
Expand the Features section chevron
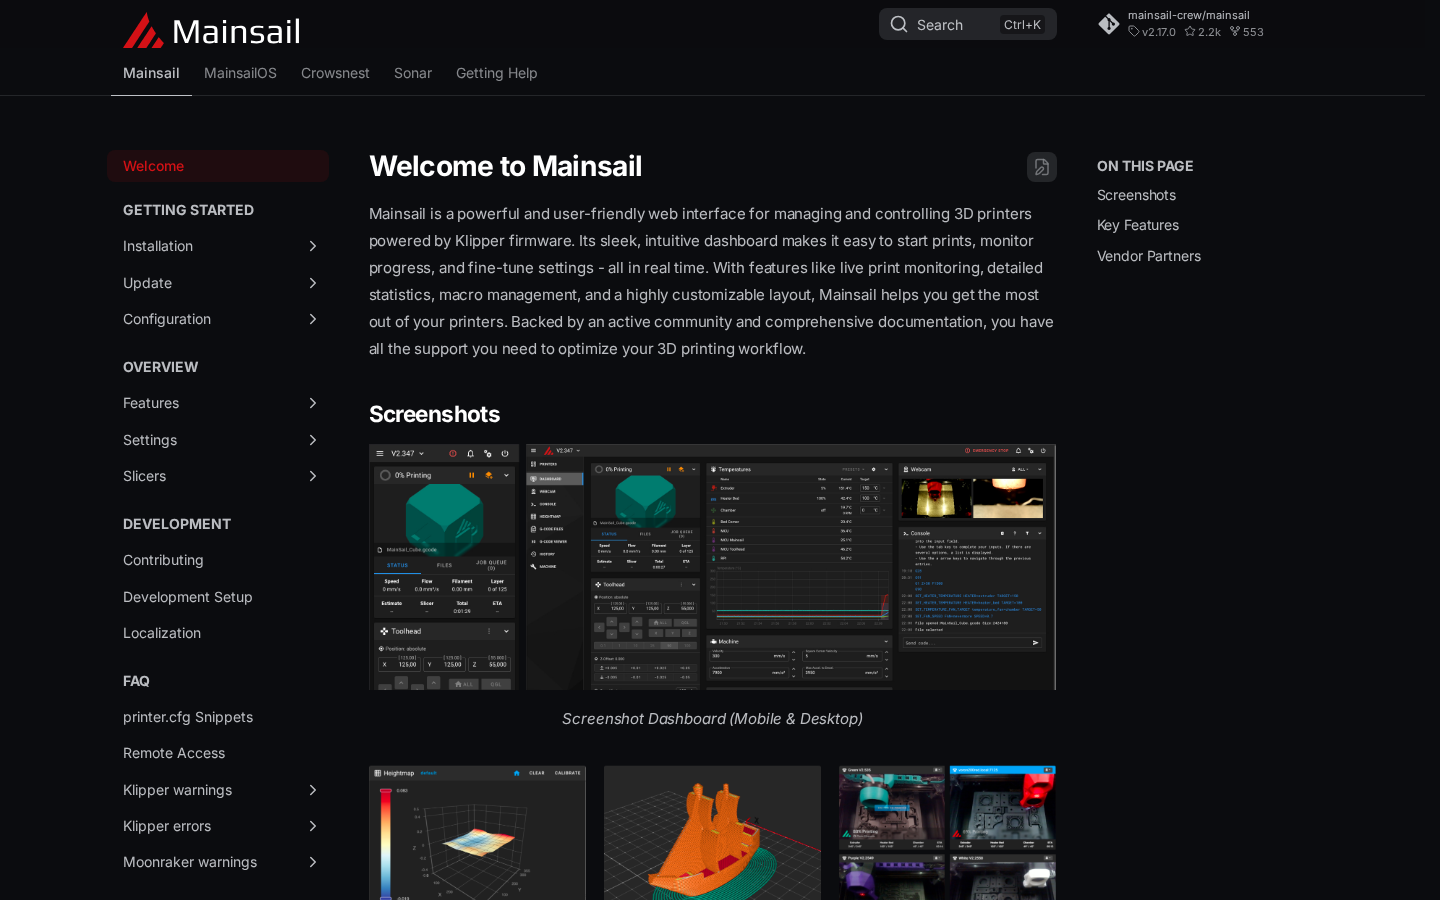point(313,403)
